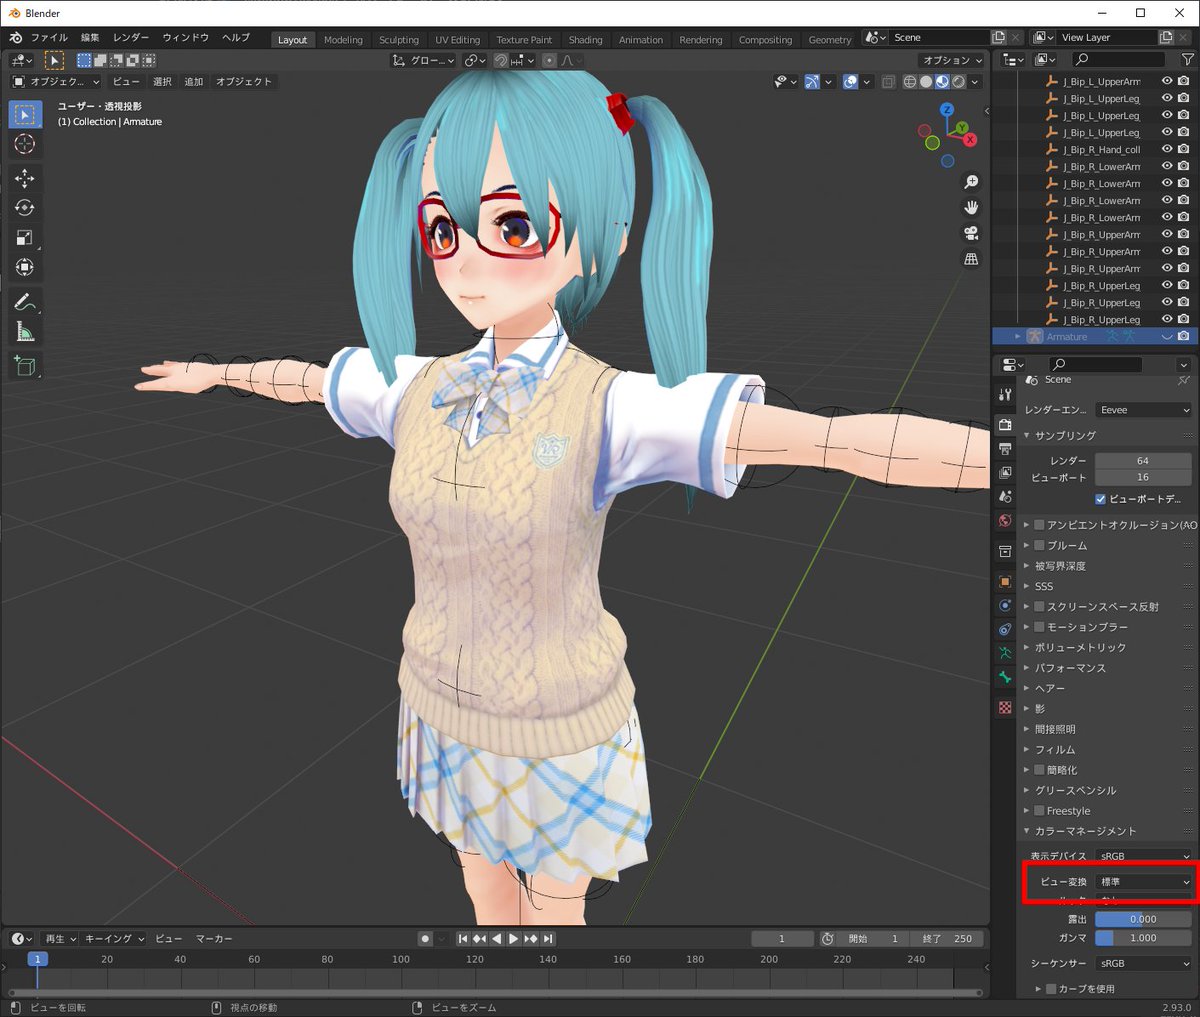Select the box select tool
The height and width of the screenshot is (1017, 1200).
(x=25, y=114)
